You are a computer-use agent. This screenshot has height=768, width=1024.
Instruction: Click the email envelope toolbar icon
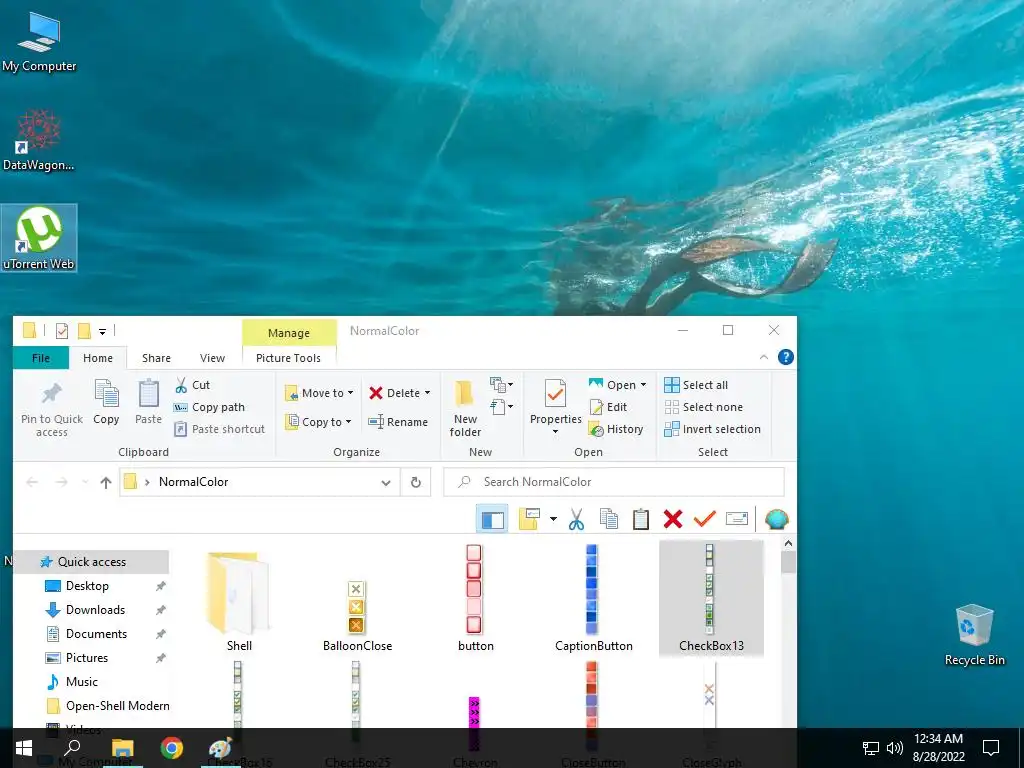click(x=737, y=519)
